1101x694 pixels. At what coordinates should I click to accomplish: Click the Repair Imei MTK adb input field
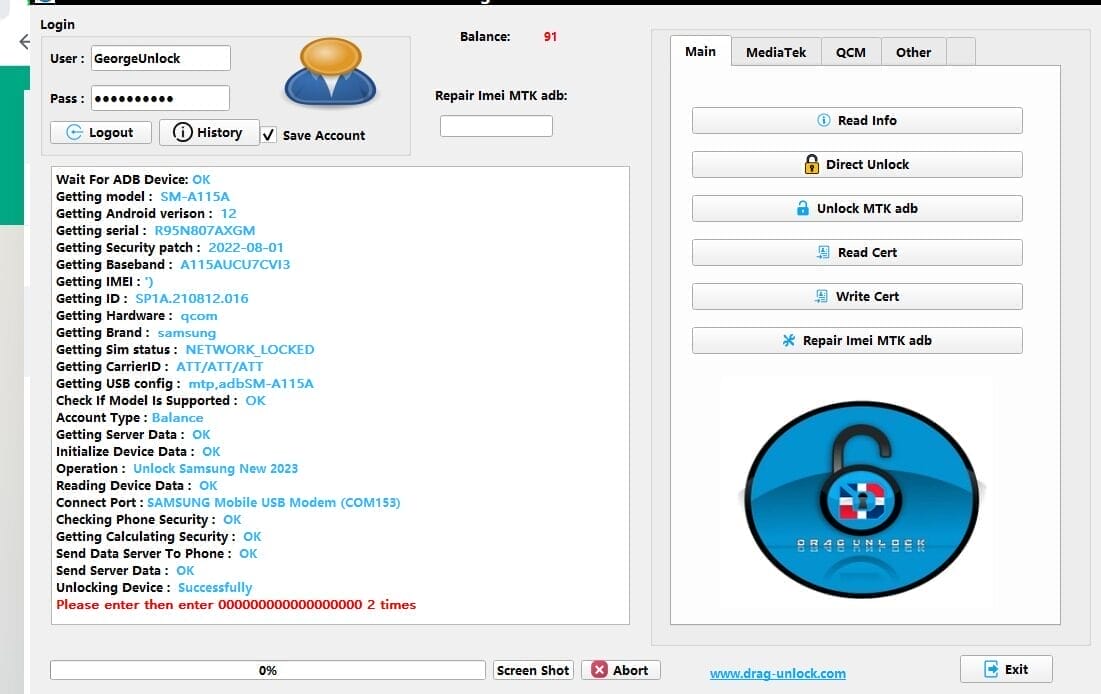pyautogui.click(x=495, y=125)
